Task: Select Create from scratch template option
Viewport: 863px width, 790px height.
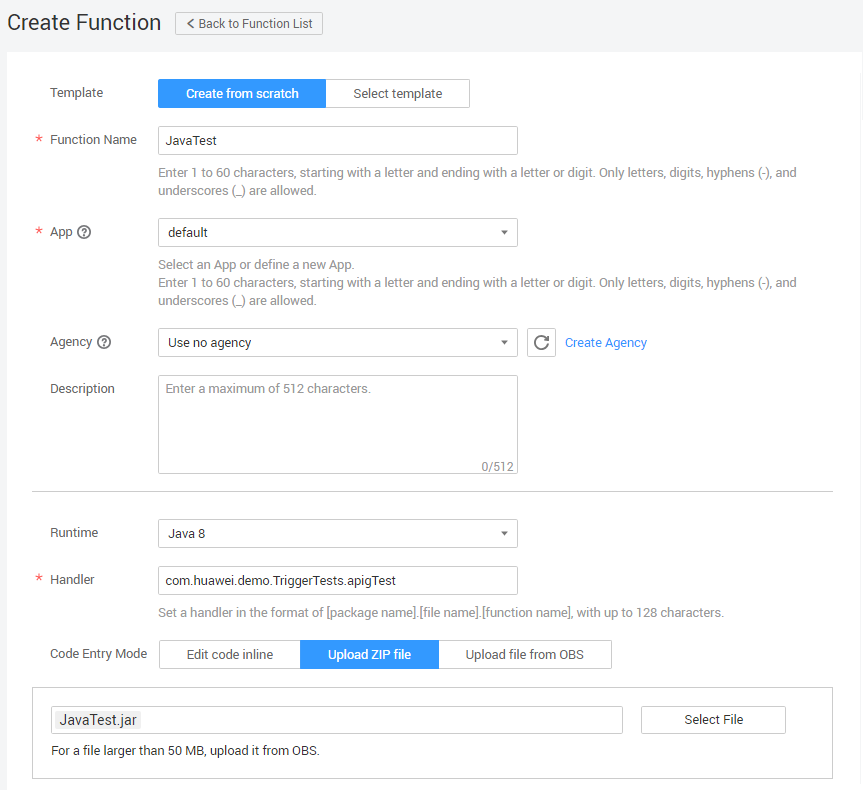Action: 242,93
